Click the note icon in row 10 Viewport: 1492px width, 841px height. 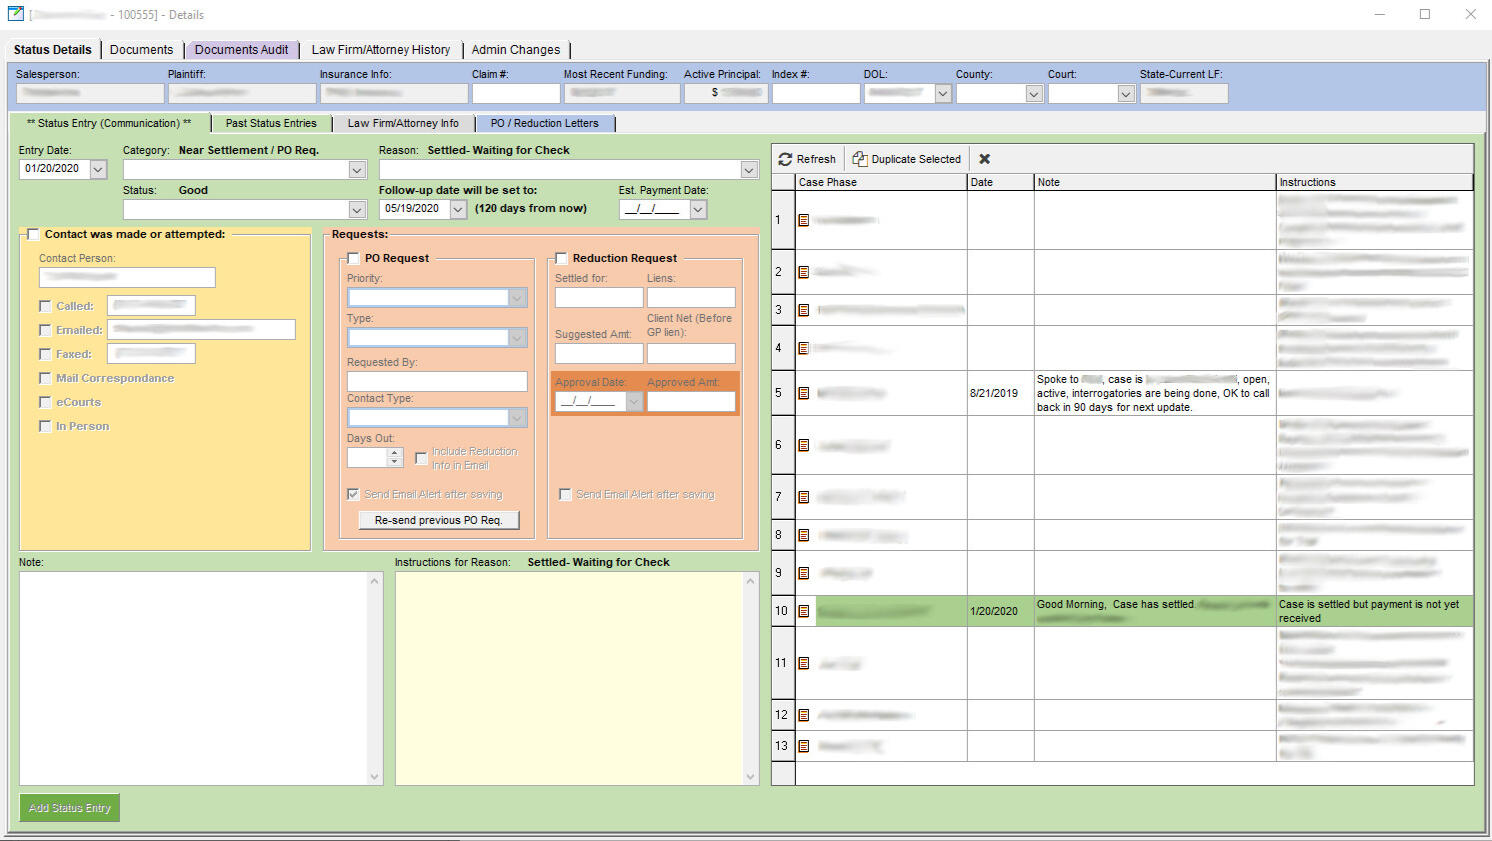coord(803,611)
